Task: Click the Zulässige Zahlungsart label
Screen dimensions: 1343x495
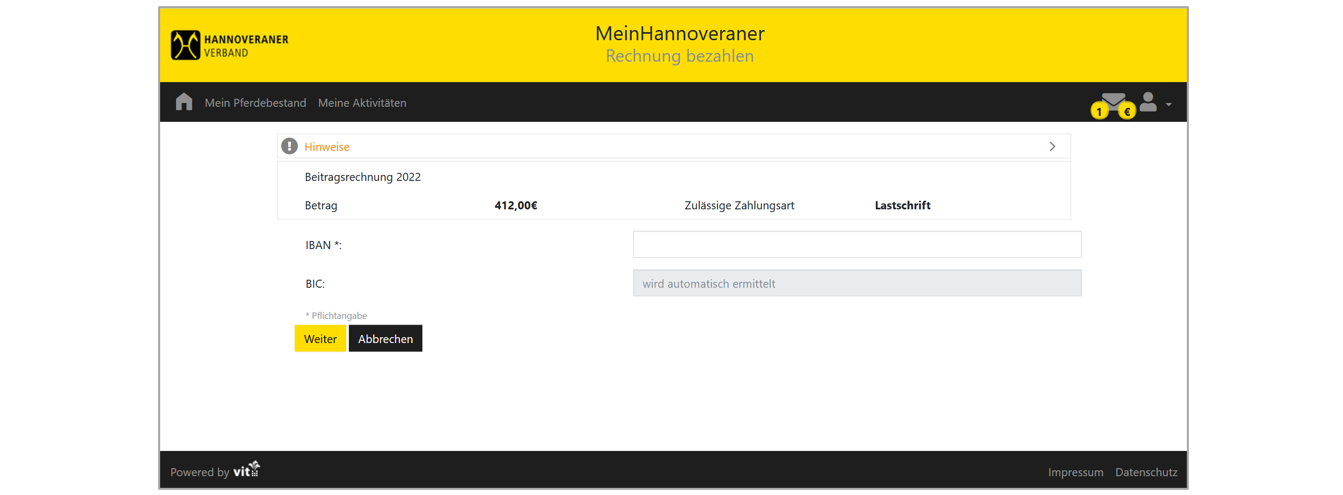Action: 739,205
